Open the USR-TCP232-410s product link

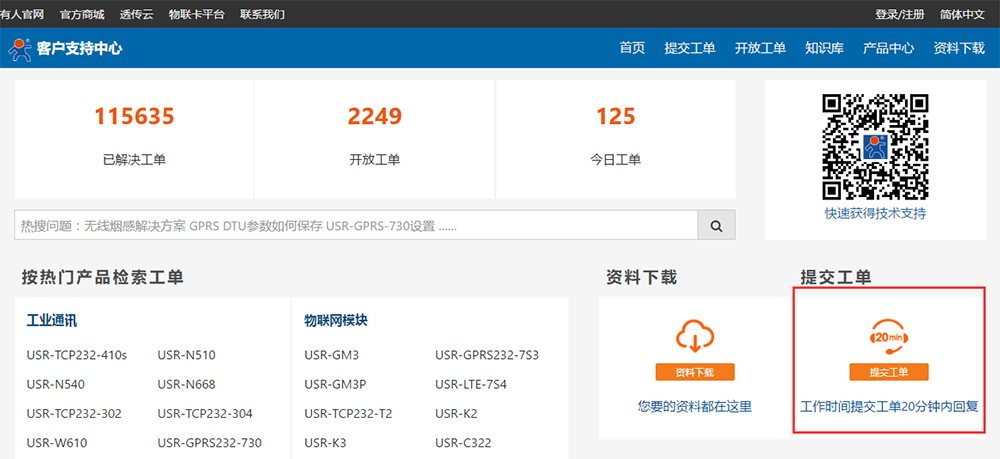[77, 355]
